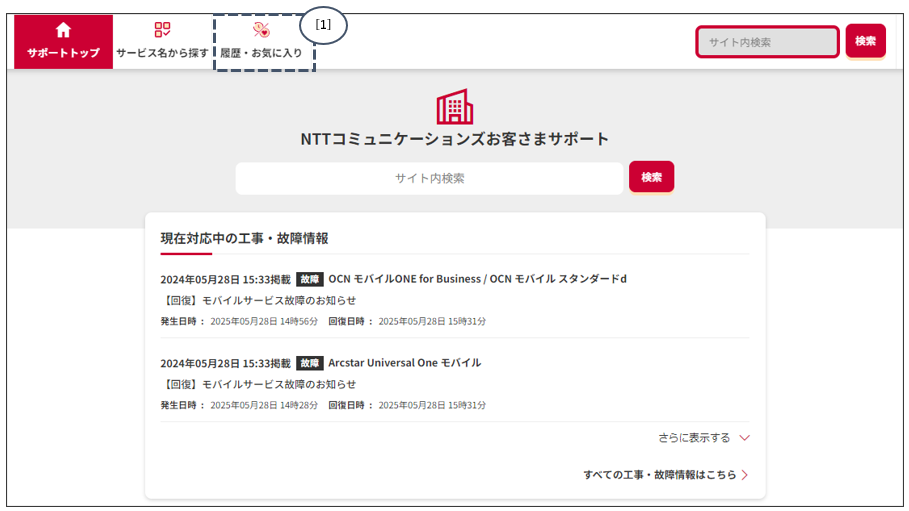Viewport: 909px width, 511px height.
Task: Expand the list with さらに表示する
Action: click(x=694, y=438)
